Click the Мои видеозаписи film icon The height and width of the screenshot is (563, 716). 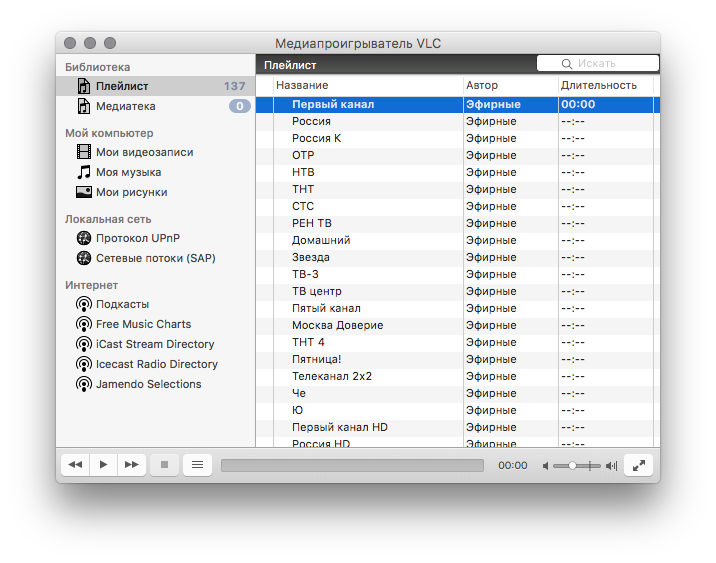[x=84, y=152]
